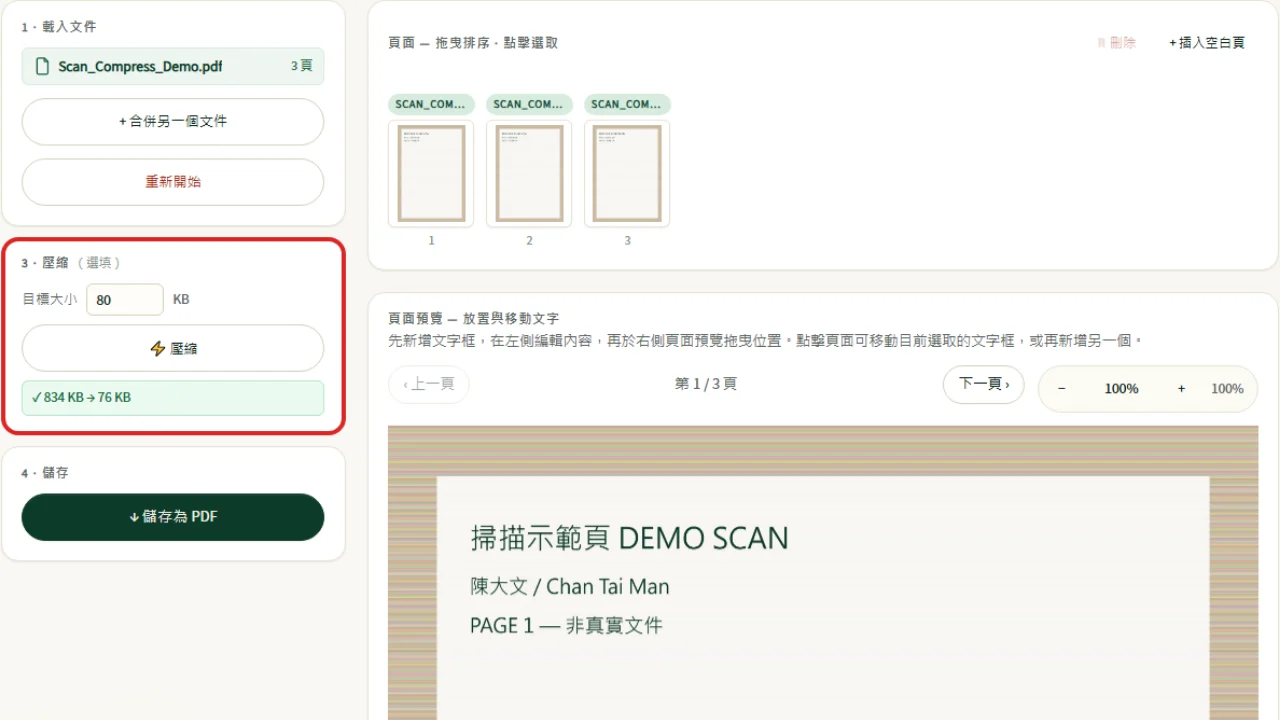Click the PAGE 1 — 非真實文件 text
Image resolution: width=1280 pixels, height=720 pixels.
[566, 626]
